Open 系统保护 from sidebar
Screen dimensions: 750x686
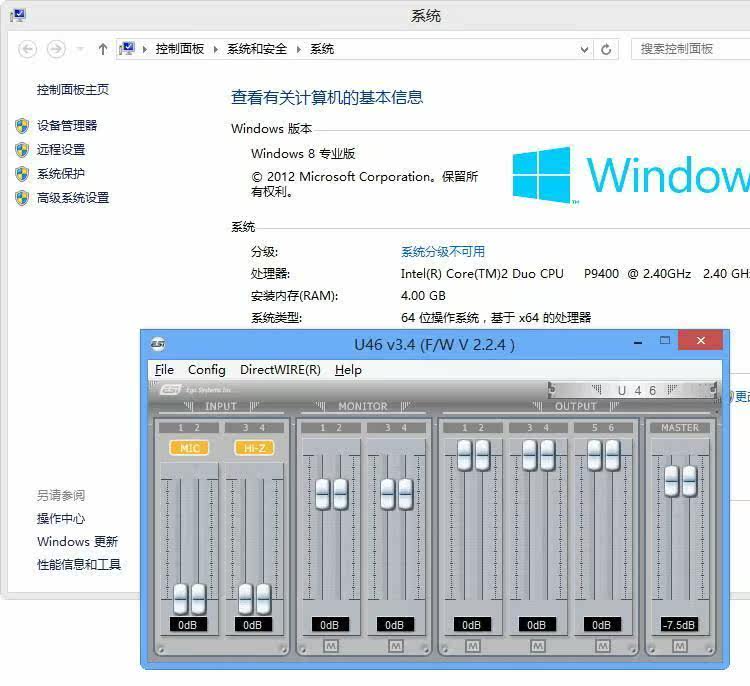(61, 174)
